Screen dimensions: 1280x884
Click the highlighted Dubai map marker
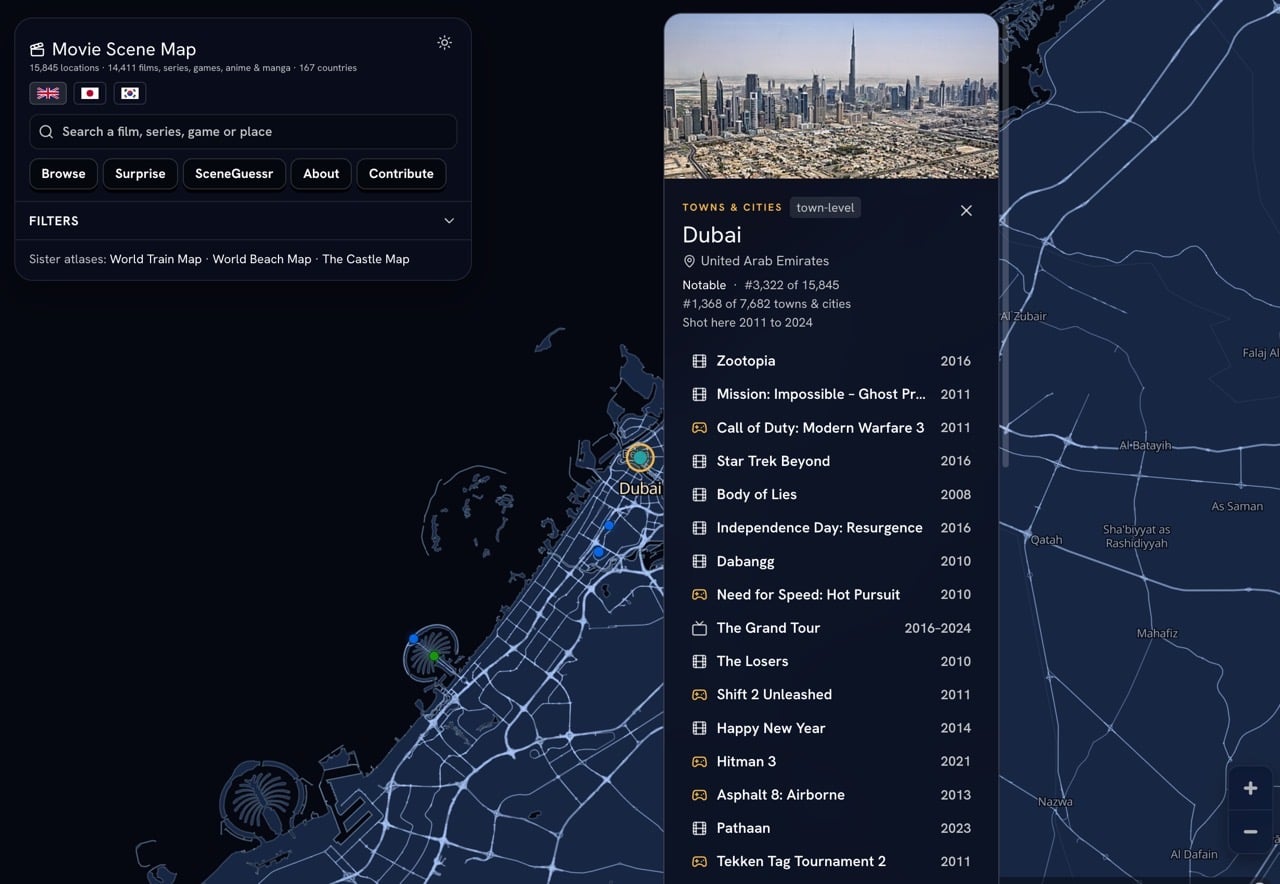coord(640,458)
